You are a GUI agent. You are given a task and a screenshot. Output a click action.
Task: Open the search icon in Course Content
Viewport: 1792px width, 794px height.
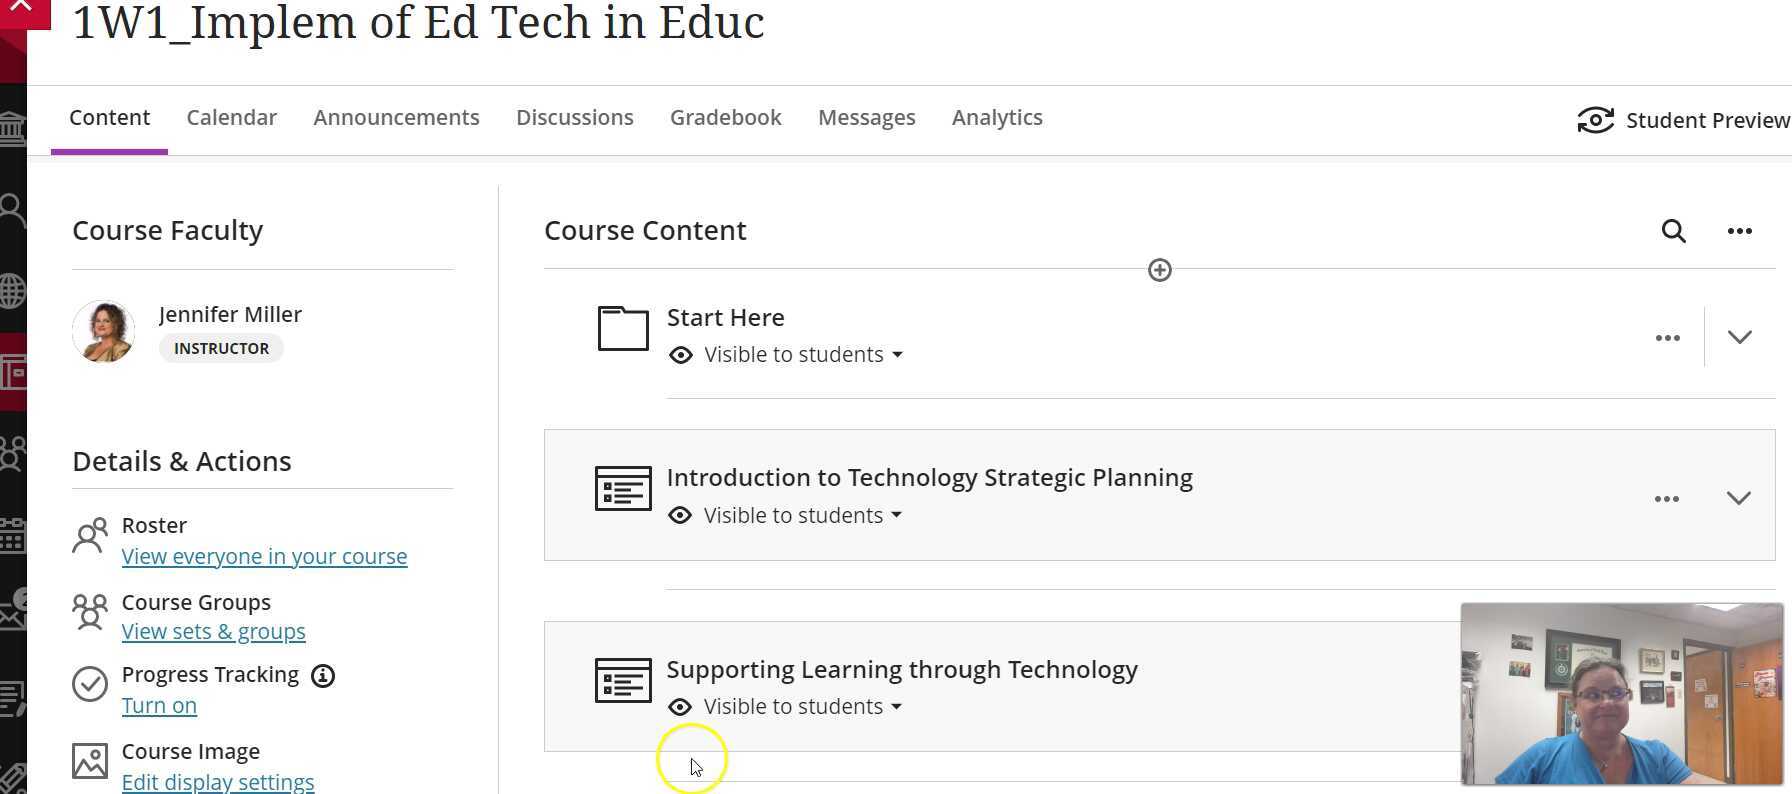[1674, 231]
